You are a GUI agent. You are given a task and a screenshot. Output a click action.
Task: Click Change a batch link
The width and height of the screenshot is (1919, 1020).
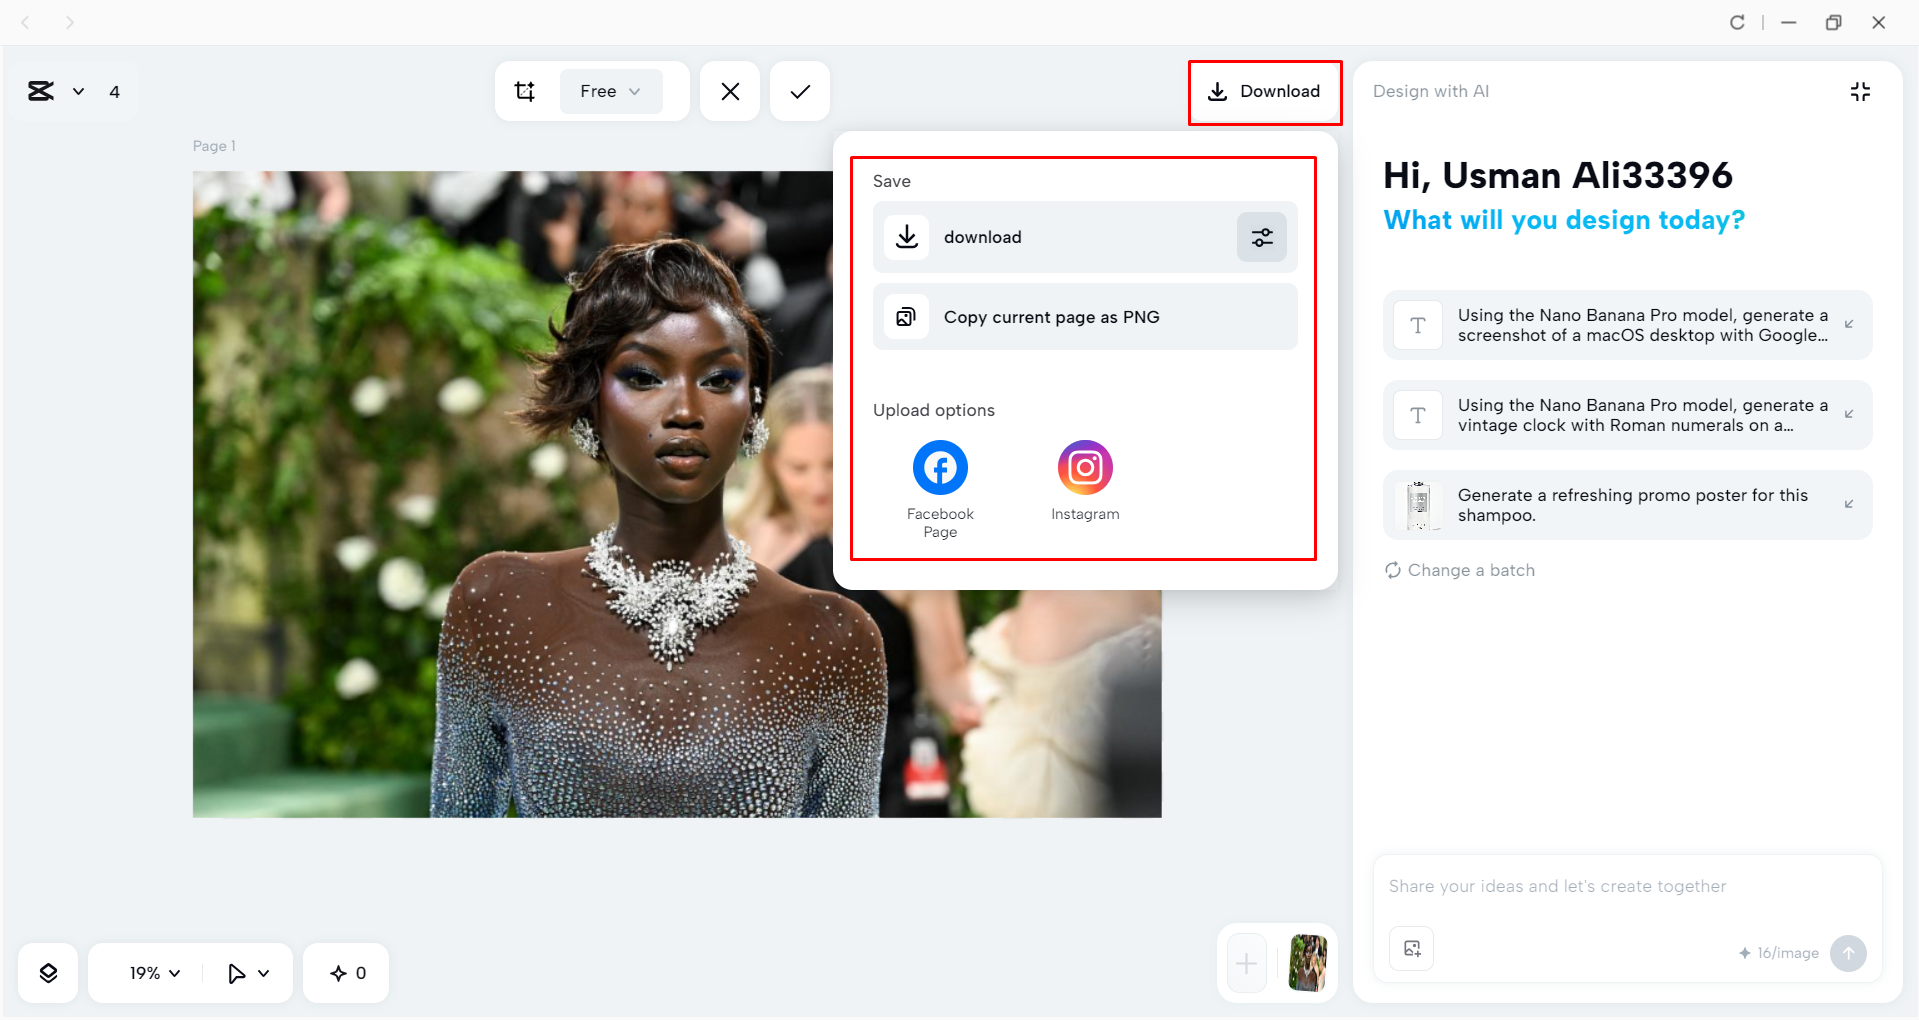1460,570
